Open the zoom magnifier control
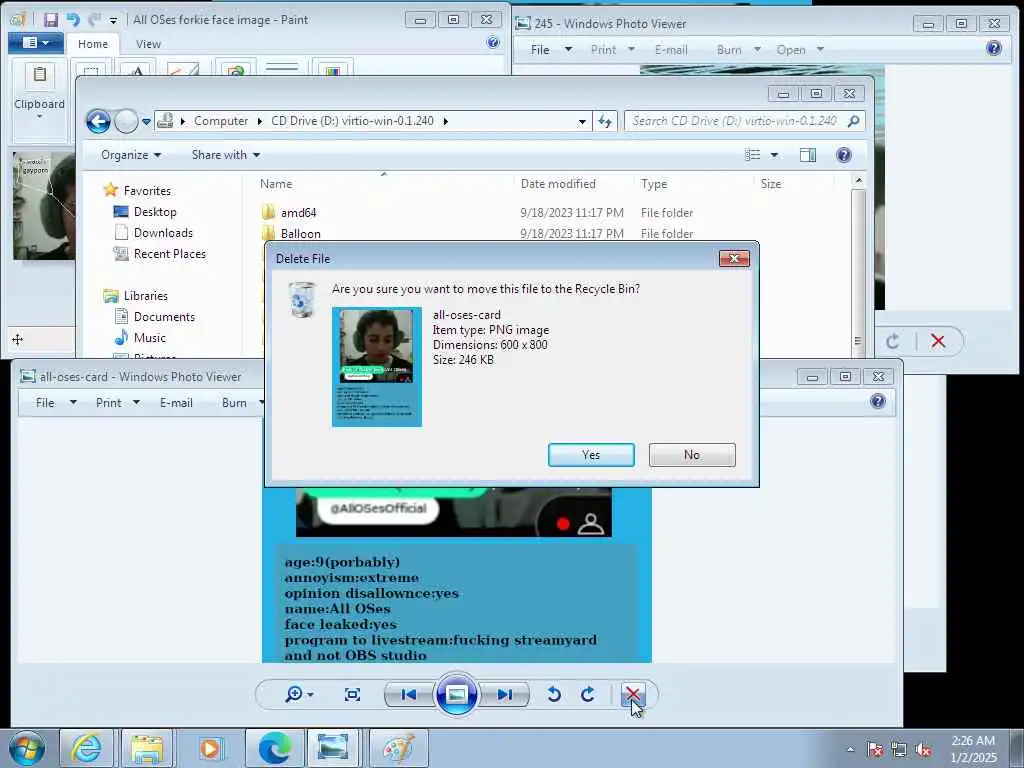Screen dimensions: 1024x768 point(298,694)
